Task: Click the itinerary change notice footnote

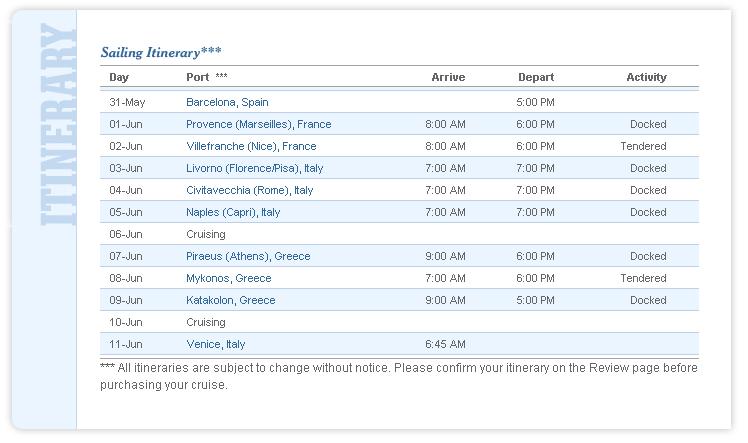Action: 399,376
